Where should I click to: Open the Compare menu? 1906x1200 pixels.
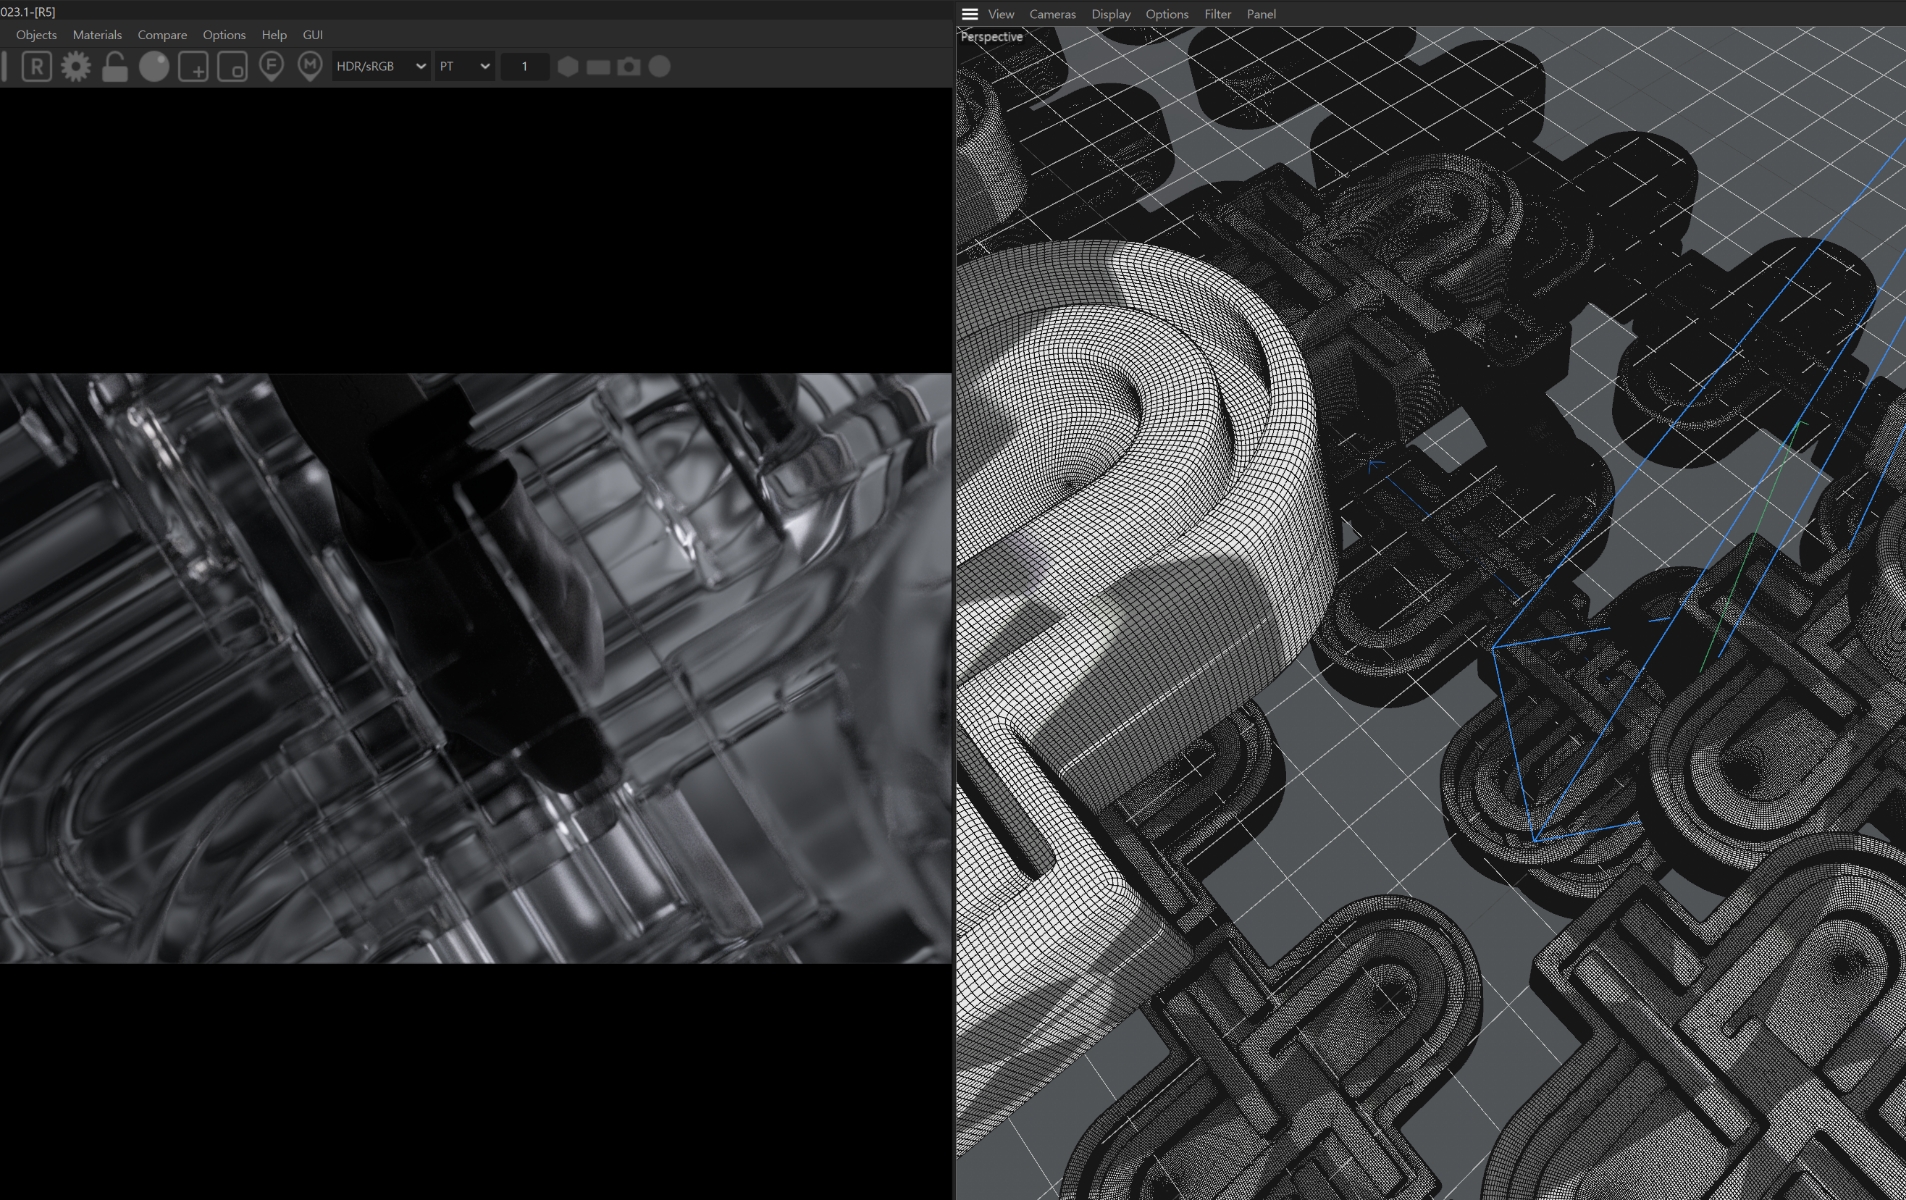coord(162,35)
